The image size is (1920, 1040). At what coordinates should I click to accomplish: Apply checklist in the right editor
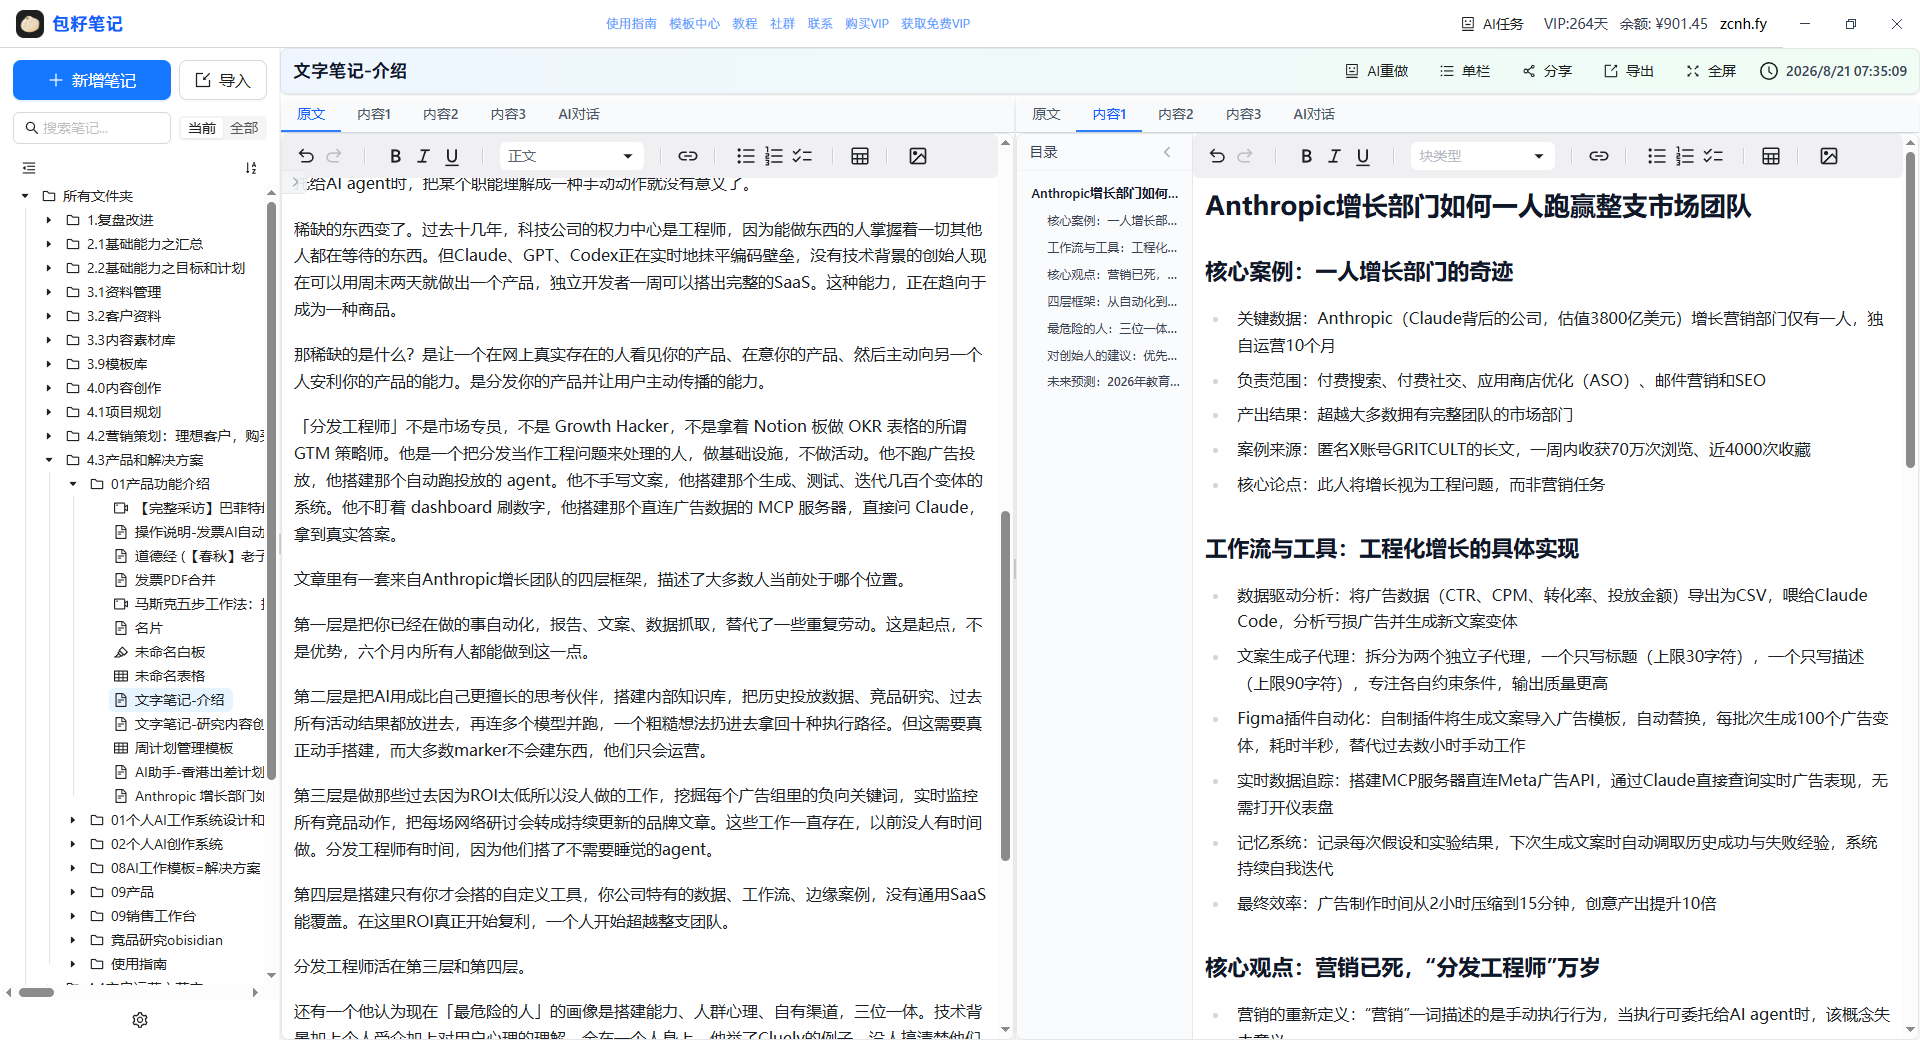1713,156
